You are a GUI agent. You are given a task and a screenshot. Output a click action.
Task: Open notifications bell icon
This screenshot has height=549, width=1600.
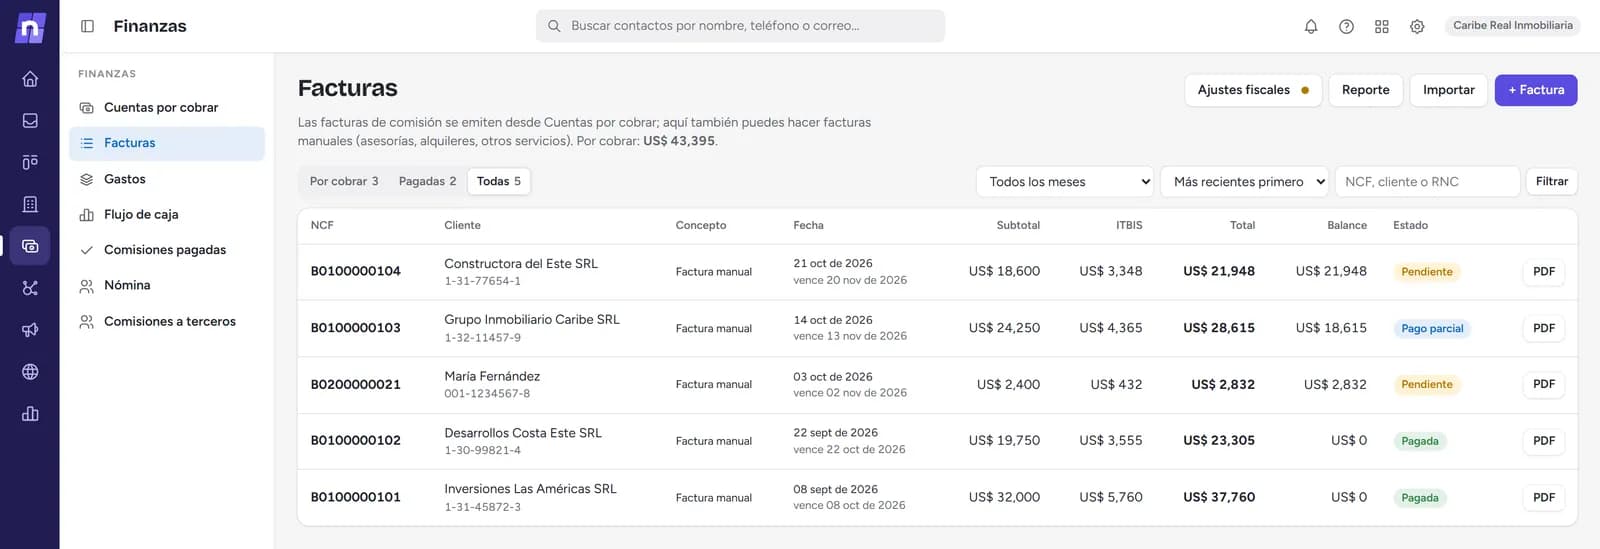click(x=1311, y=27)
